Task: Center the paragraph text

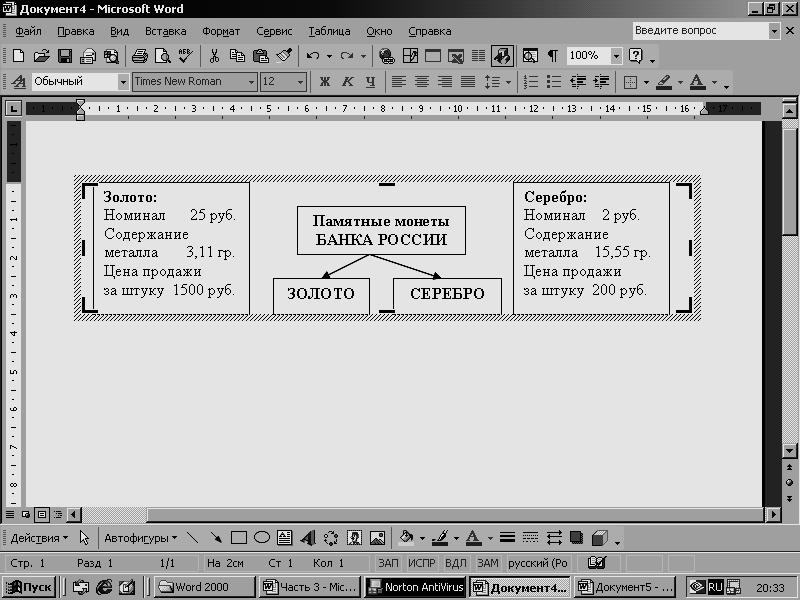Action: click(421, 82)
